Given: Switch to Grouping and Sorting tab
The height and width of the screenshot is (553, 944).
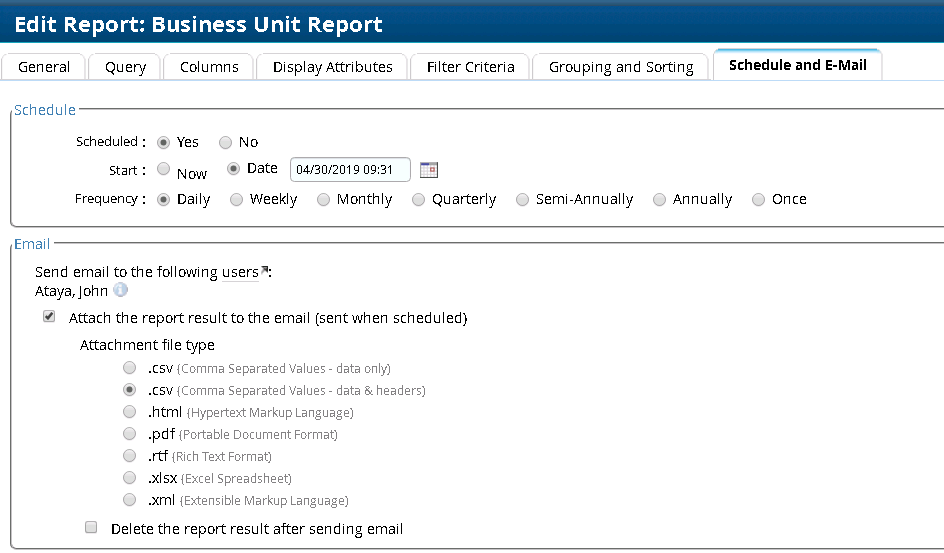Looking at the screenshot, I should pos(620,67).
